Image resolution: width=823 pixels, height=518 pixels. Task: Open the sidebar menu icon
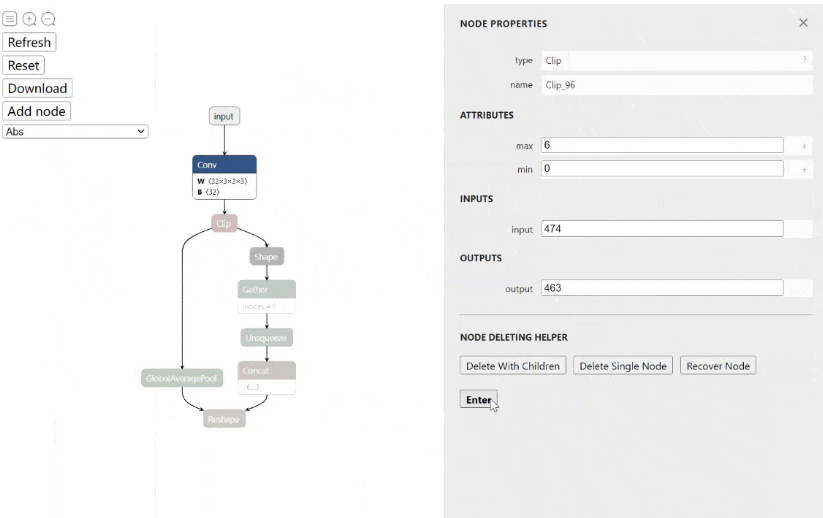[x=9, y=19]
